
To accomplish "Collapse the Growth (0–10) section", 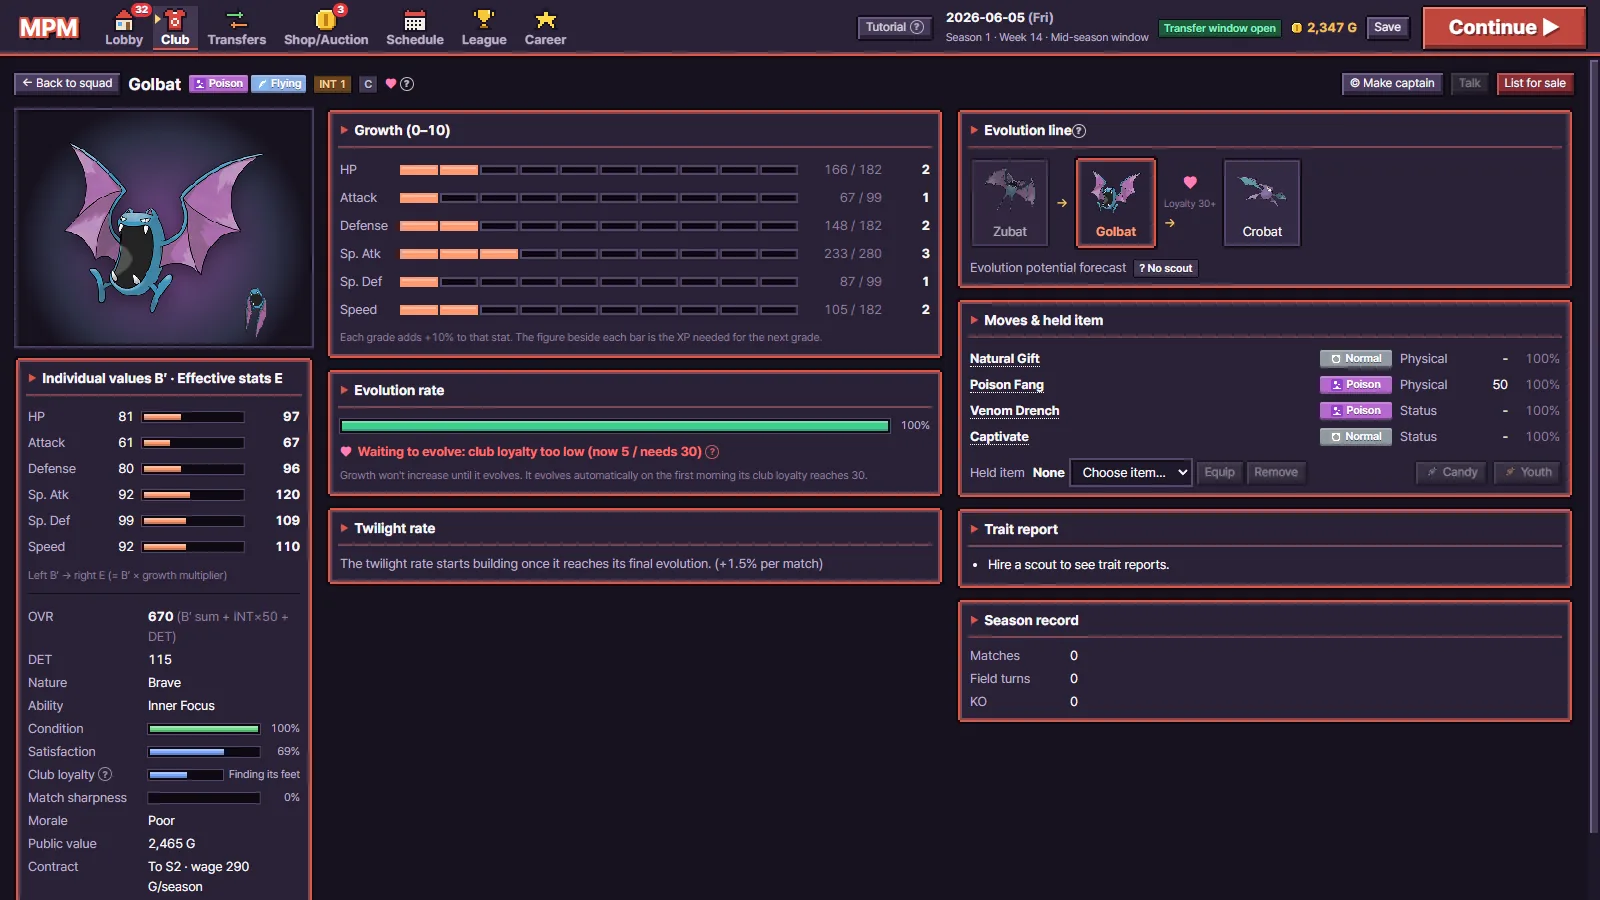I will tap(344, 130).
